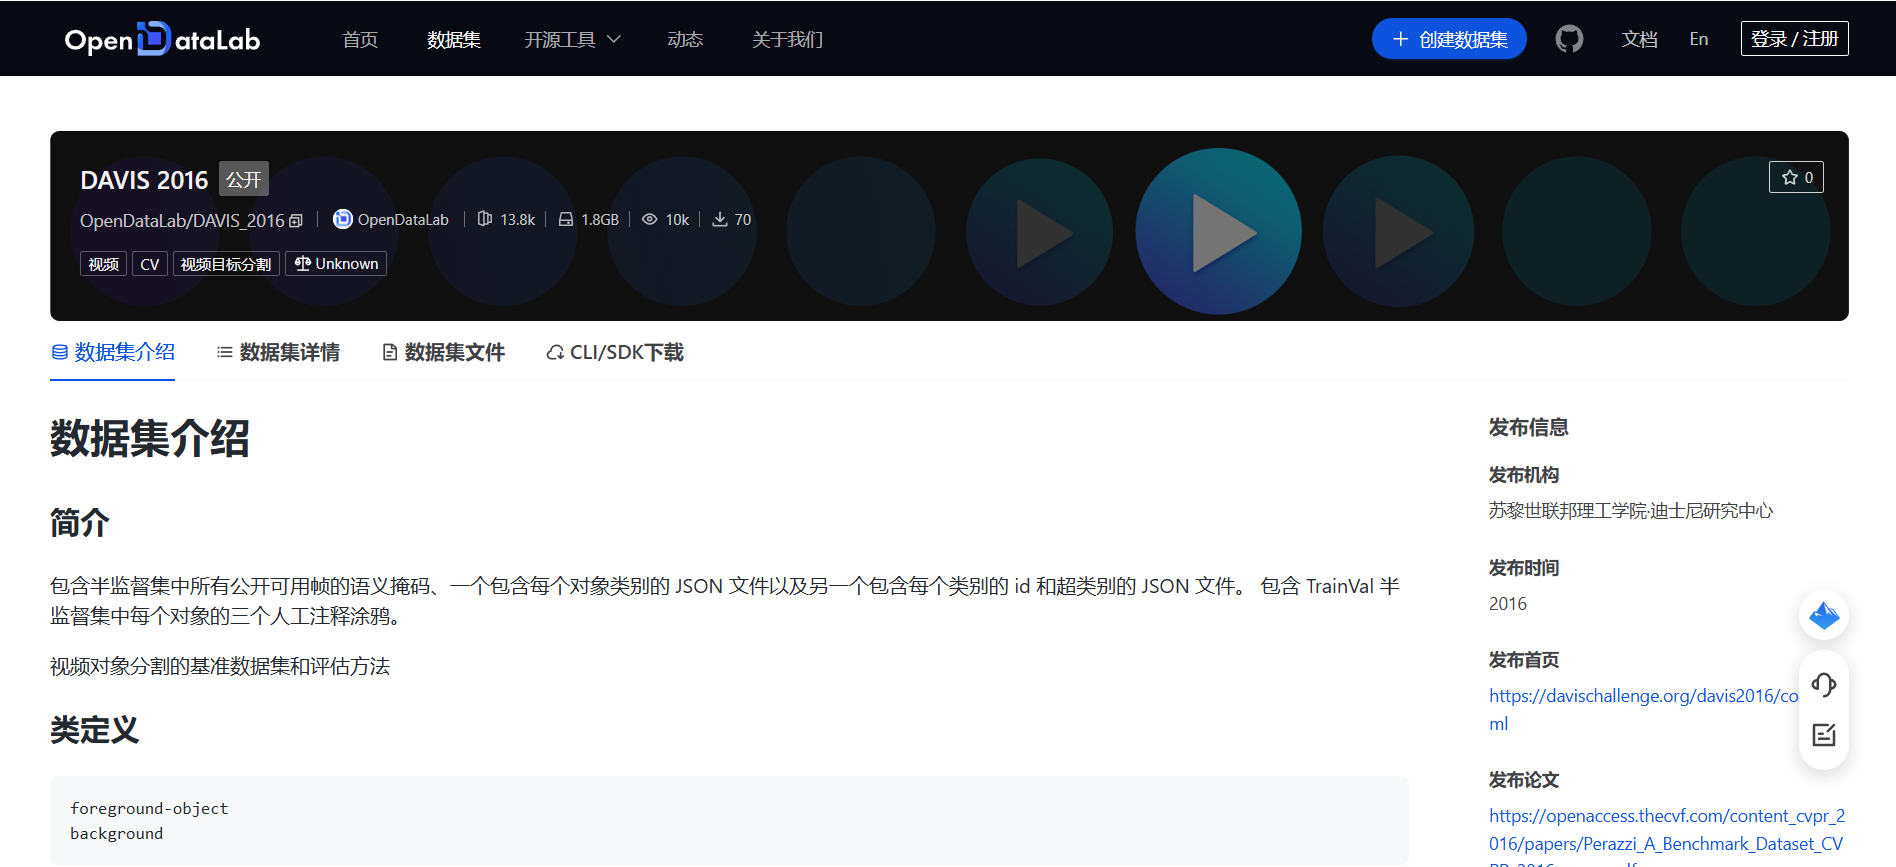The image size is (1896, 867).
Task: Click the download count icon
Action: click(x=719, y=219)
